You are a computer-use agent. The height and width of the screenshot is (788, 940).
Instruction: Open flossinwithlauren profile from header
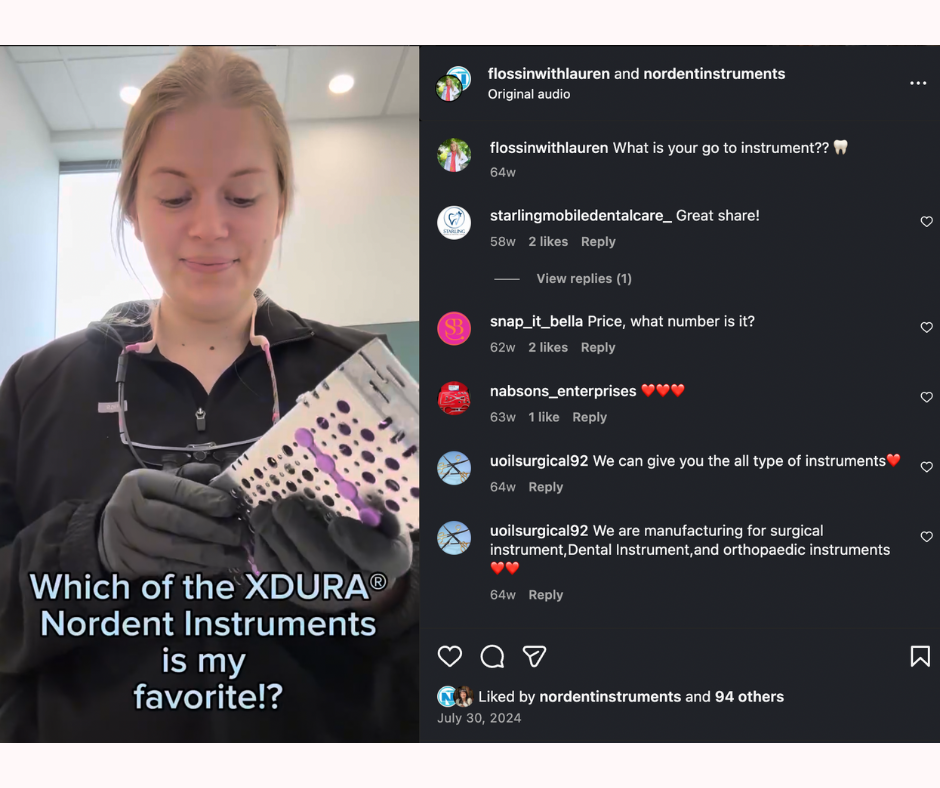[x=549, y=74]
